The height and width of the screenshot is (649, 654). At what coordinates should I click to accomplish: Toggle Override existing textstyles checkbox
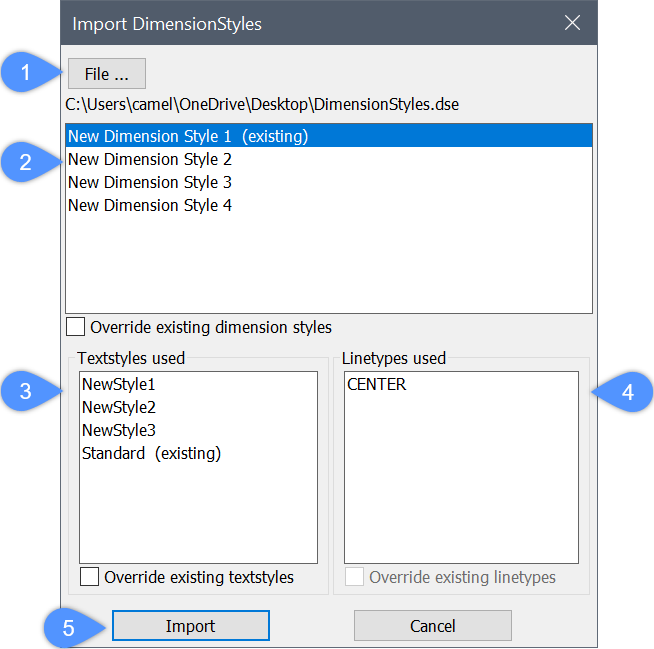click(90, 577)
